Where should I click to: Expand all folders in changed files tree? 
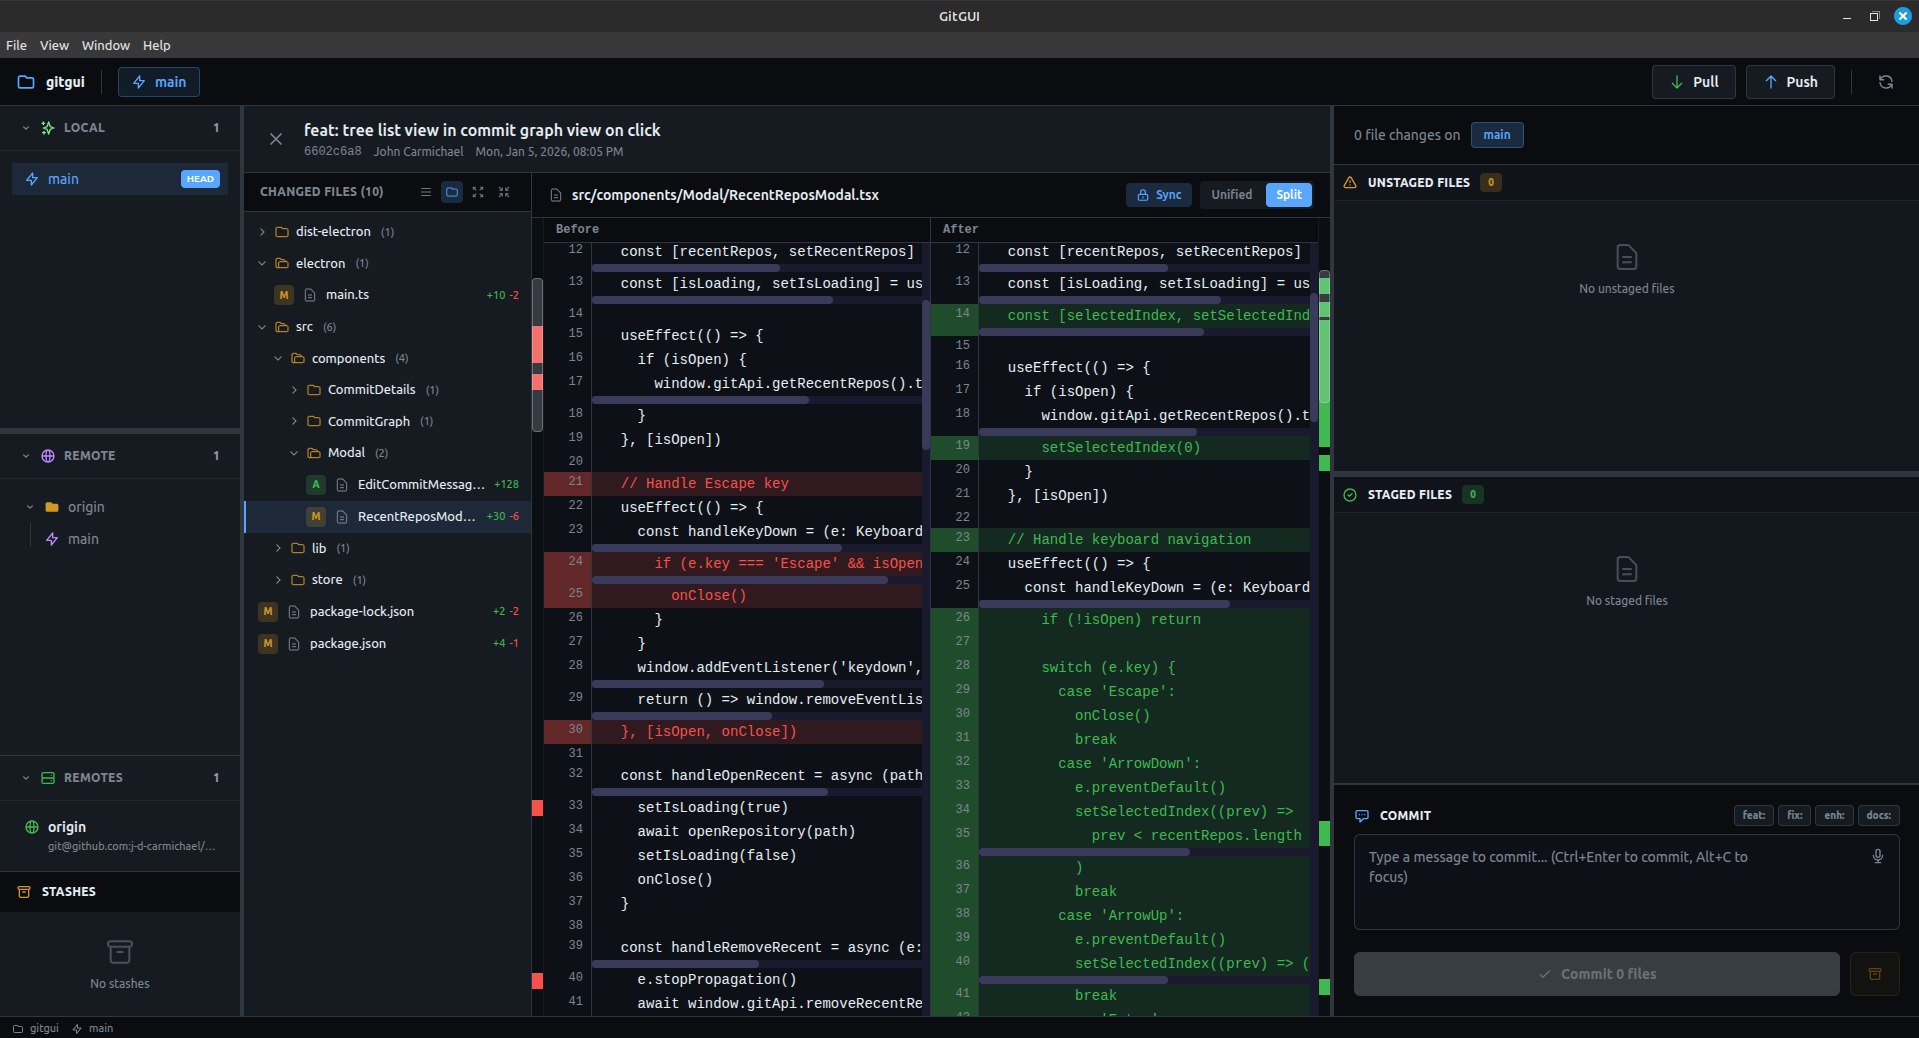point(478,192)
